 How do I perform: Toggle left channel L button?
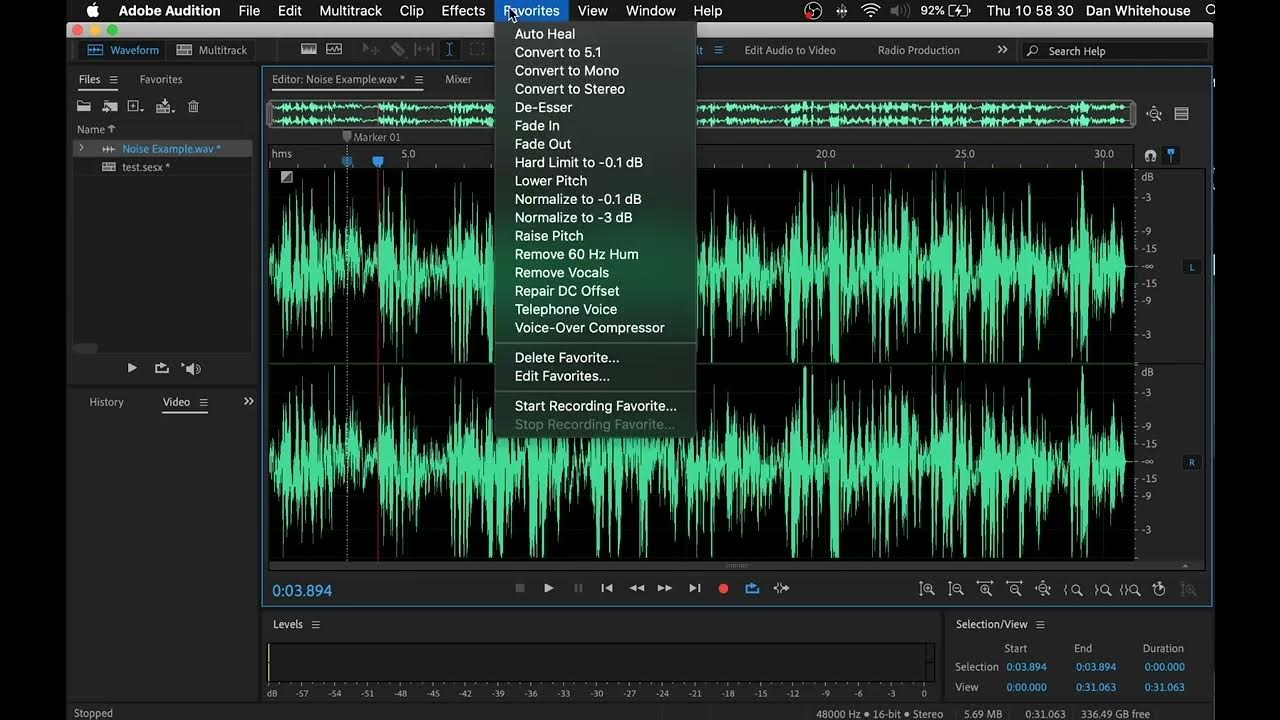pos(1192,267)
